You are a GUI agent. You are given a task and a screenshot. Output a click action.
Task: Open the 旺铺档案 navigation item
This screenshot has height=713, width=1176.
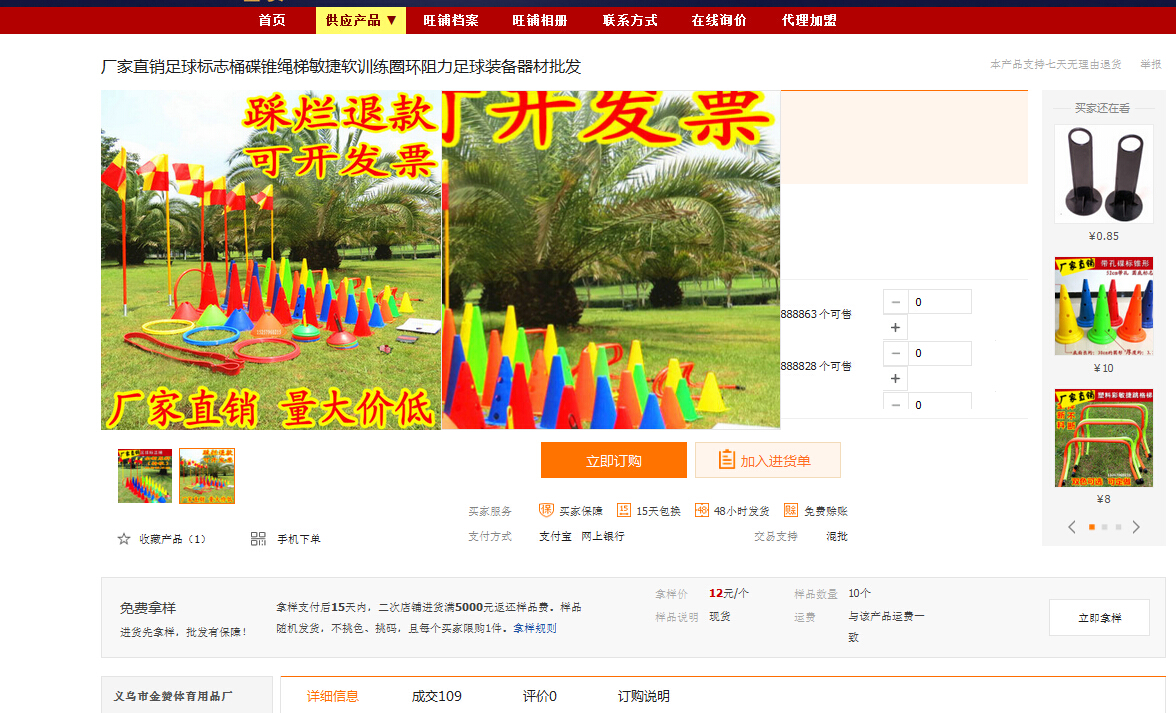click(451, 20)
